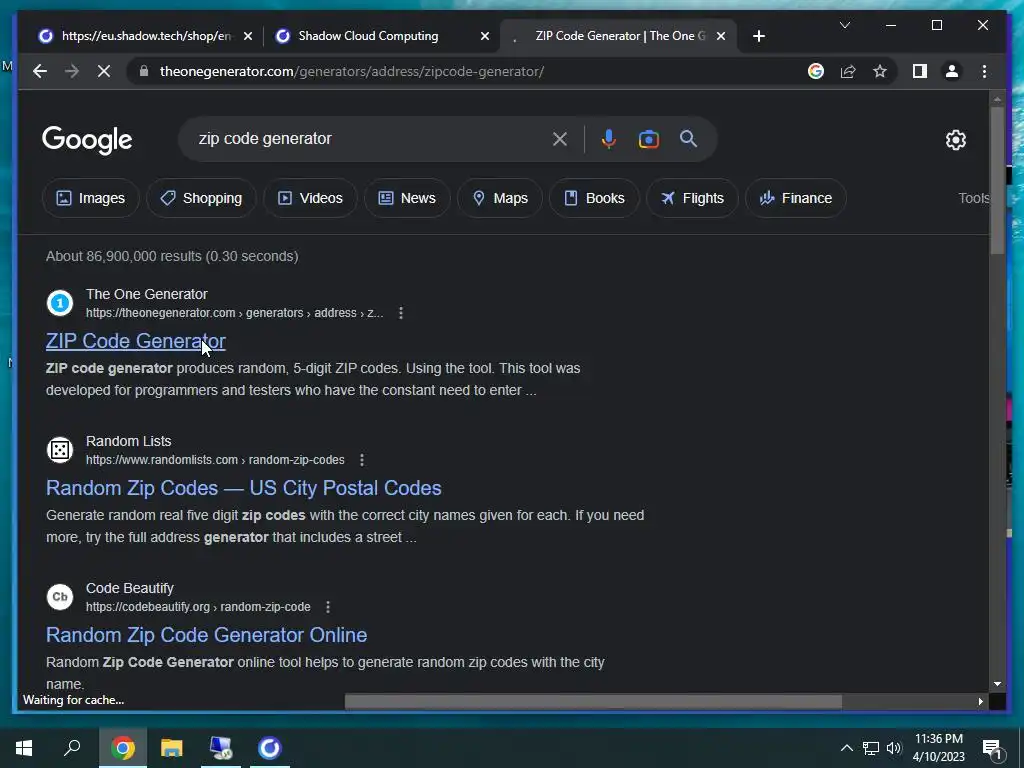The width and height of the screenshot is (1024, 768).
Task: Open the Chrome side panel
Action: coord(920,71)
